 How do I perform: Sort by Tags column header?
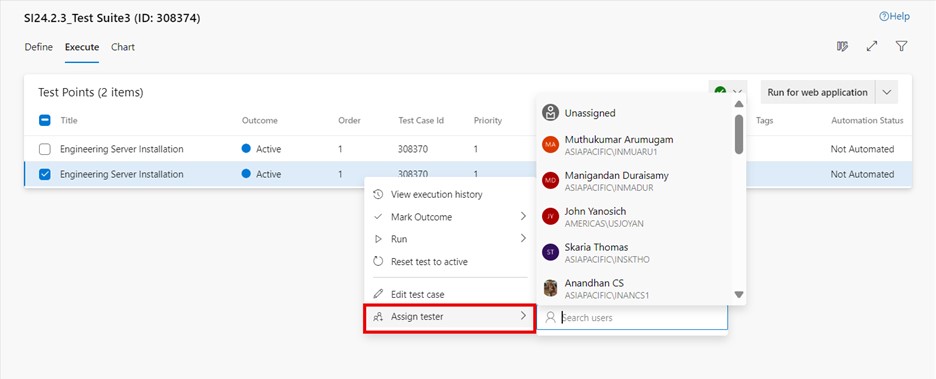click(765, 120)
